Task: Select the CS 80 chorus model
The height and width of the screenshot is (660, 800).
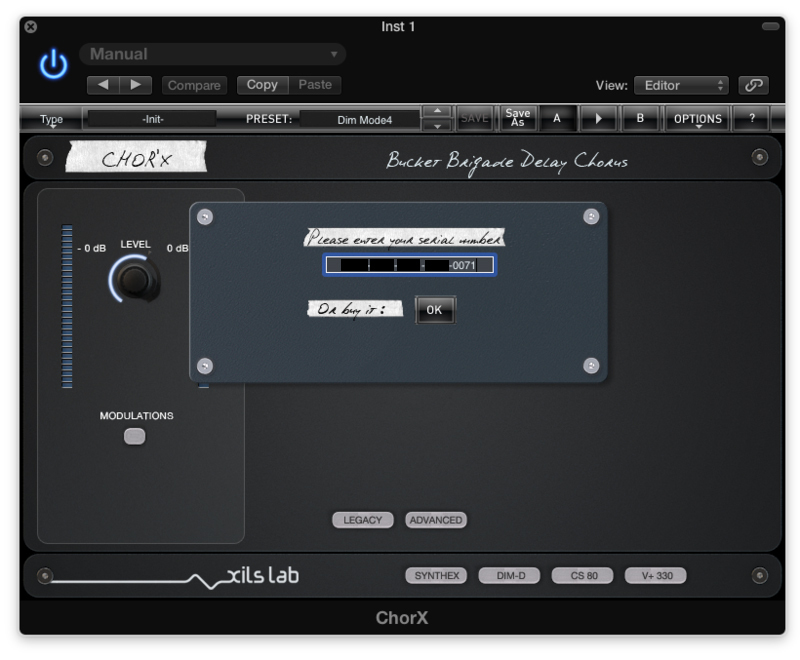Action: point(583,575)
